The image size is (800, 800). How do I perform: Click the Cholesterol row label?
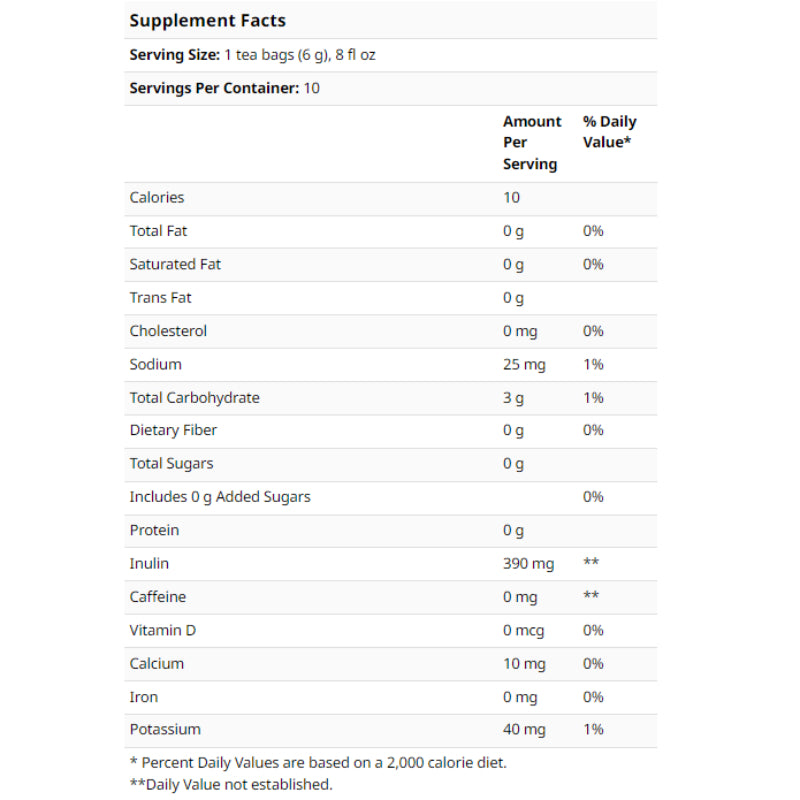point(168,331)
